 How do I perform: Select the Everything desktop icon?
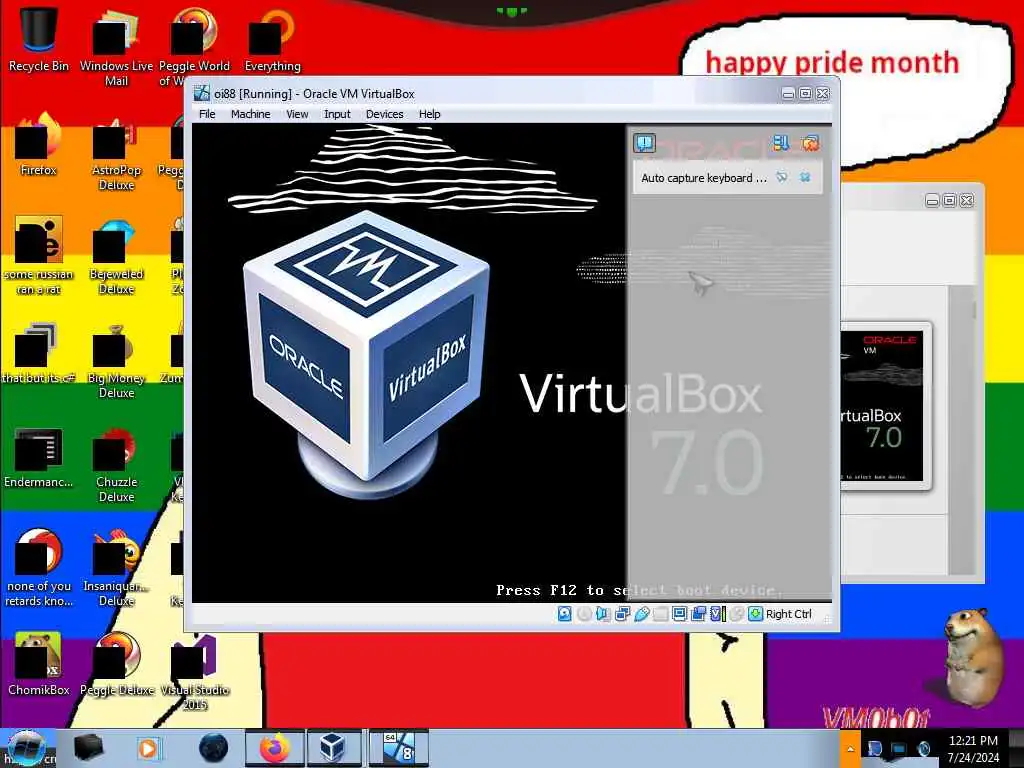pos(272,39)
